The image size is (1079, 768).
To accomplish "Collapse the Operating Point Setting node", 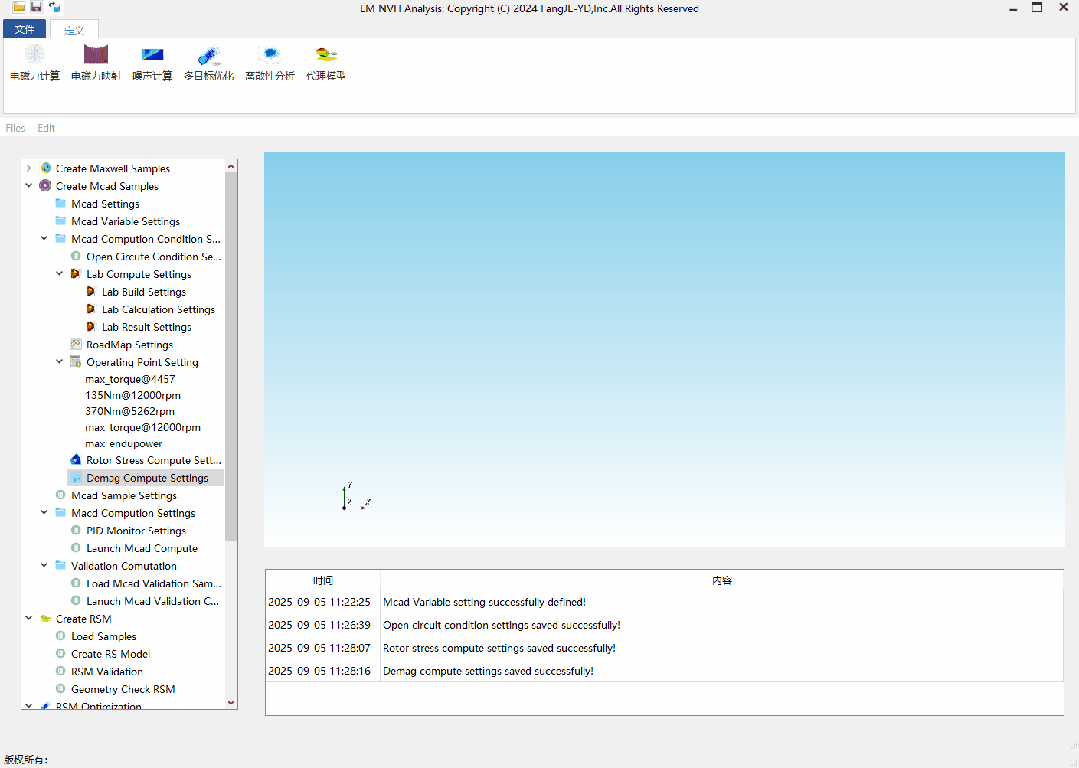I will coord(60,362).
